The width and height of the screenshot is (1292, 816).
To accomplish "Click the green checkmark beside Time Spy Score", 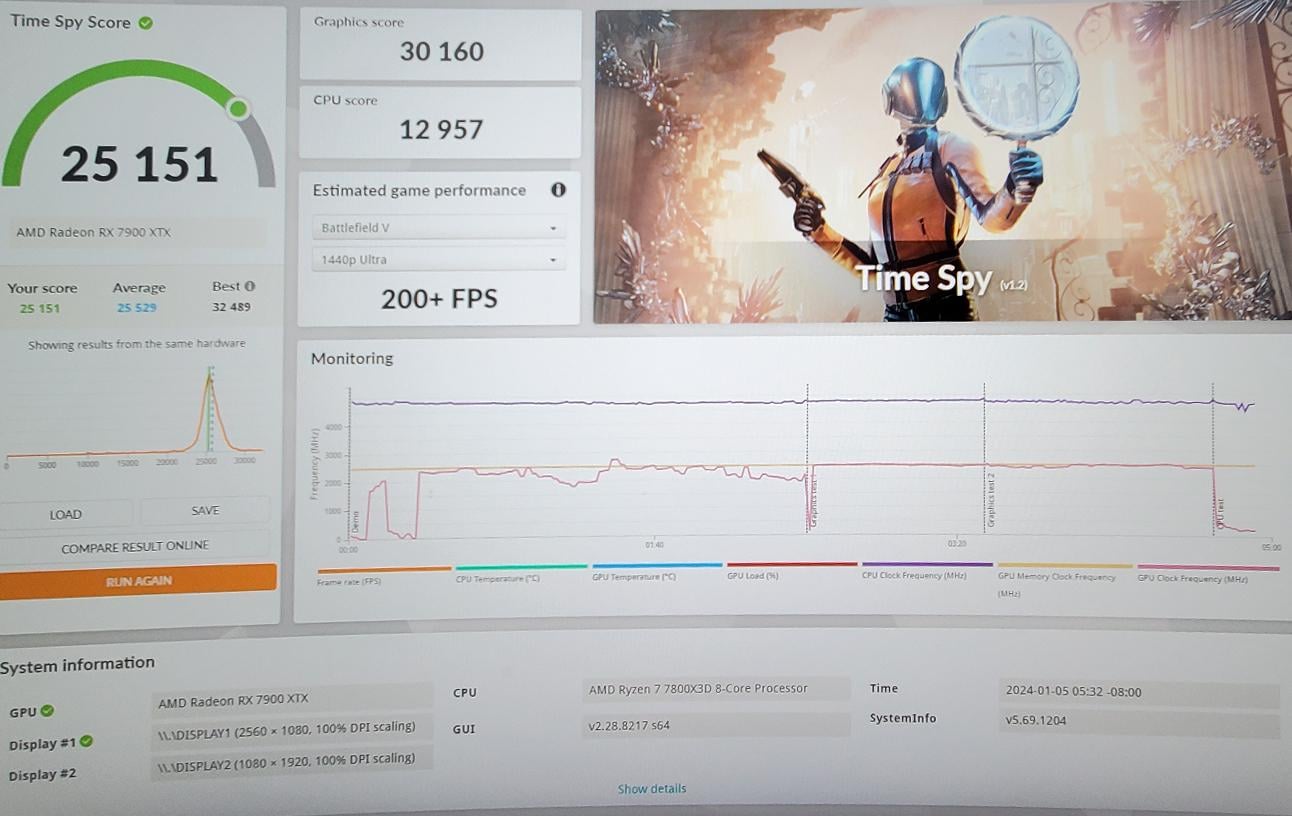I will tap(146, 22).
